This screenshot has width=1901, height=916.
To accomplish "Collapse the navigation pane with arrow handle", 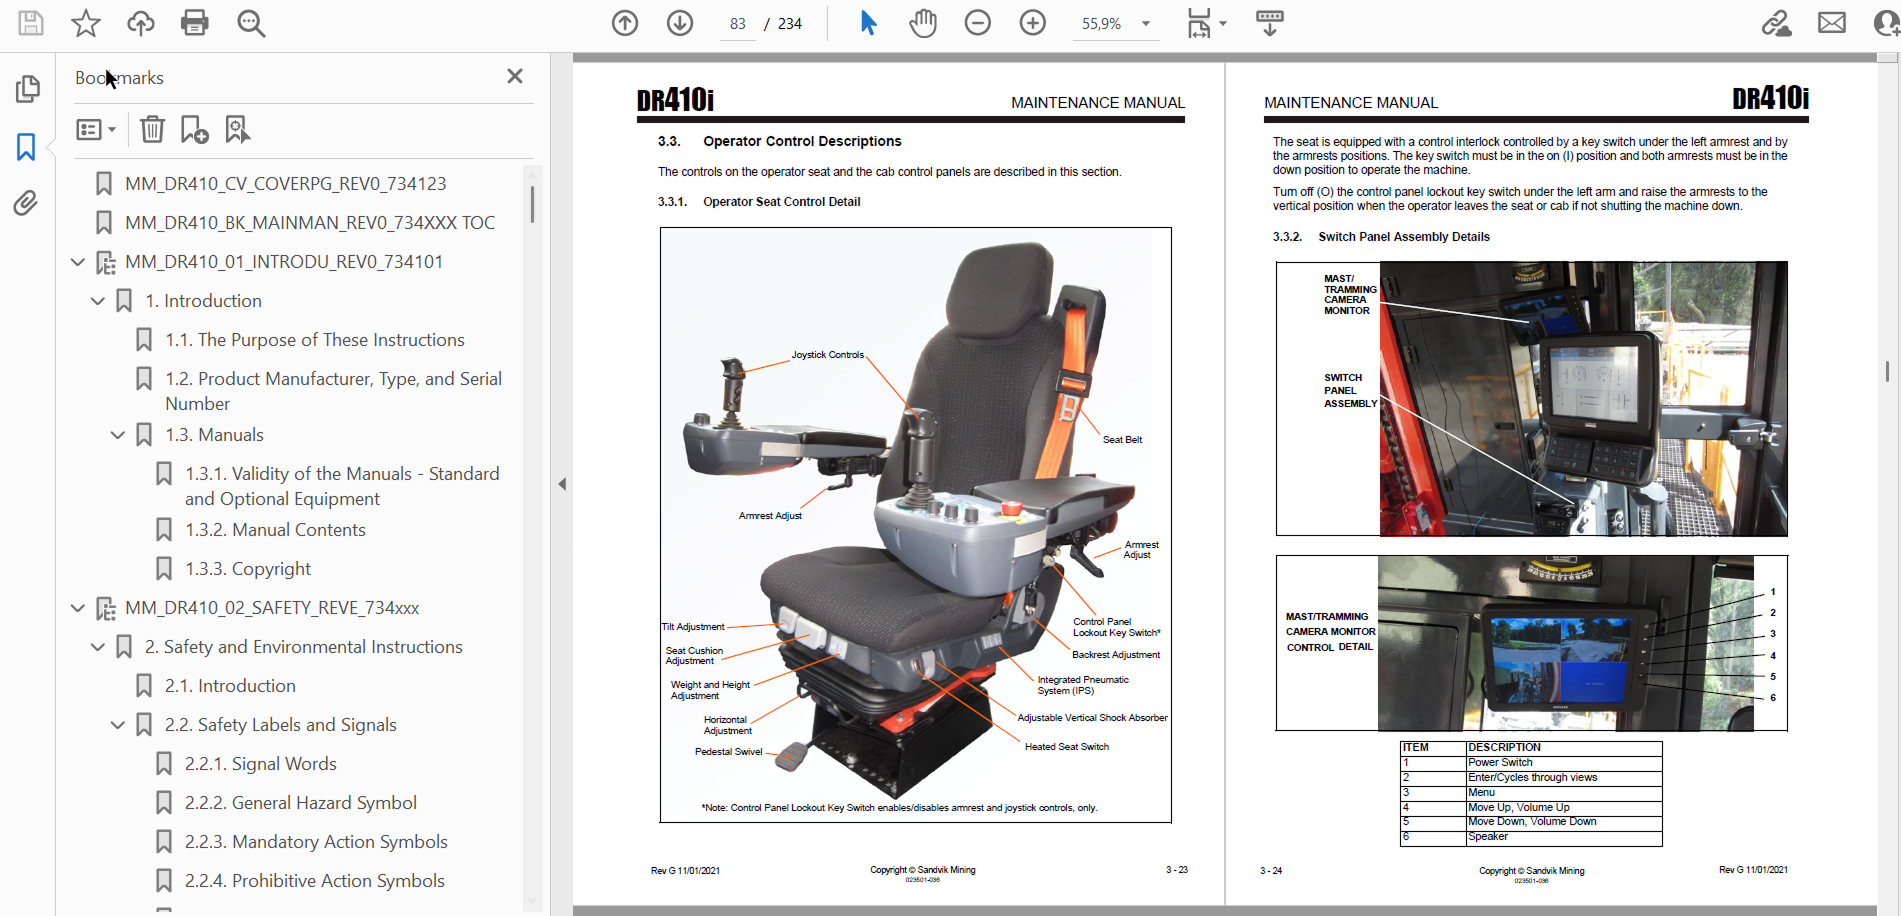I will coord(562,484).
